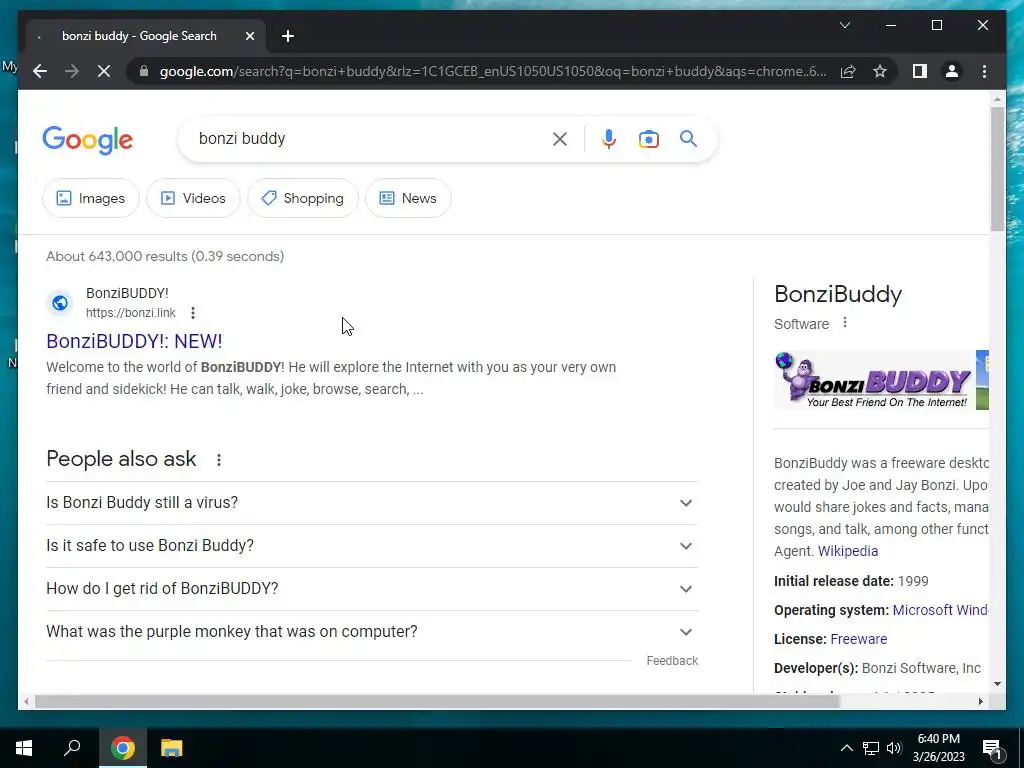
Task: Submit search with the magnifier icon
Action: click(688, 138)
